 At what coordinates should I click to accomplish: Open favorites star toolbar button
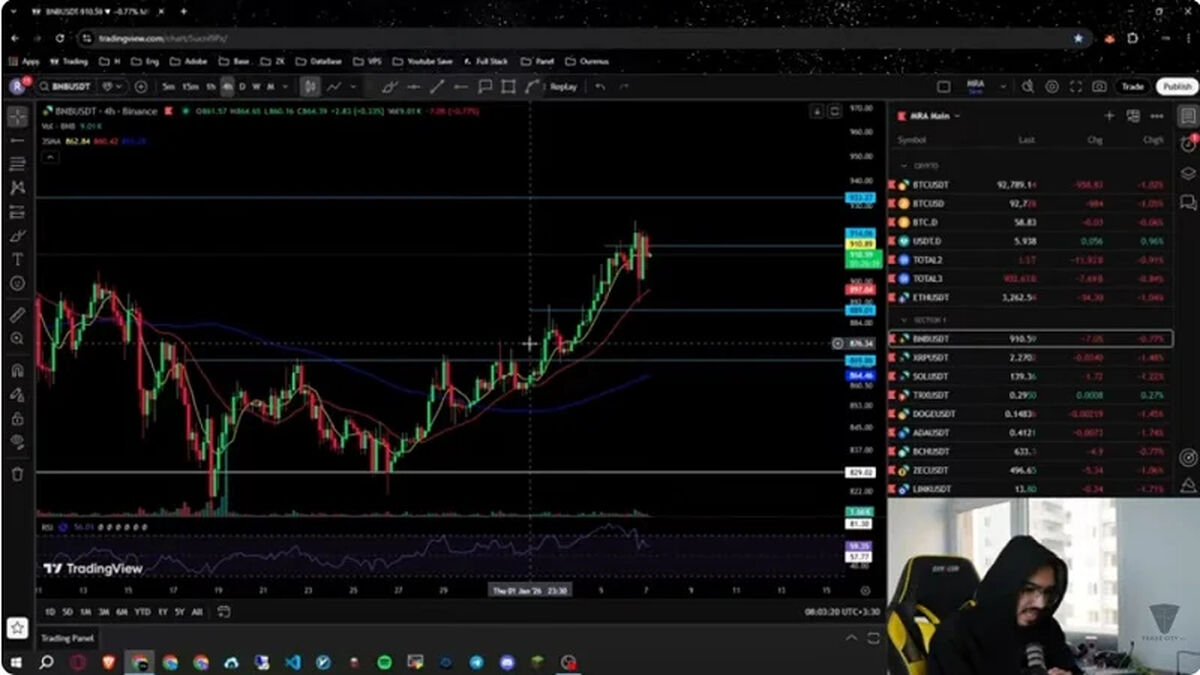pyautogui.click(x=17, y=628)
